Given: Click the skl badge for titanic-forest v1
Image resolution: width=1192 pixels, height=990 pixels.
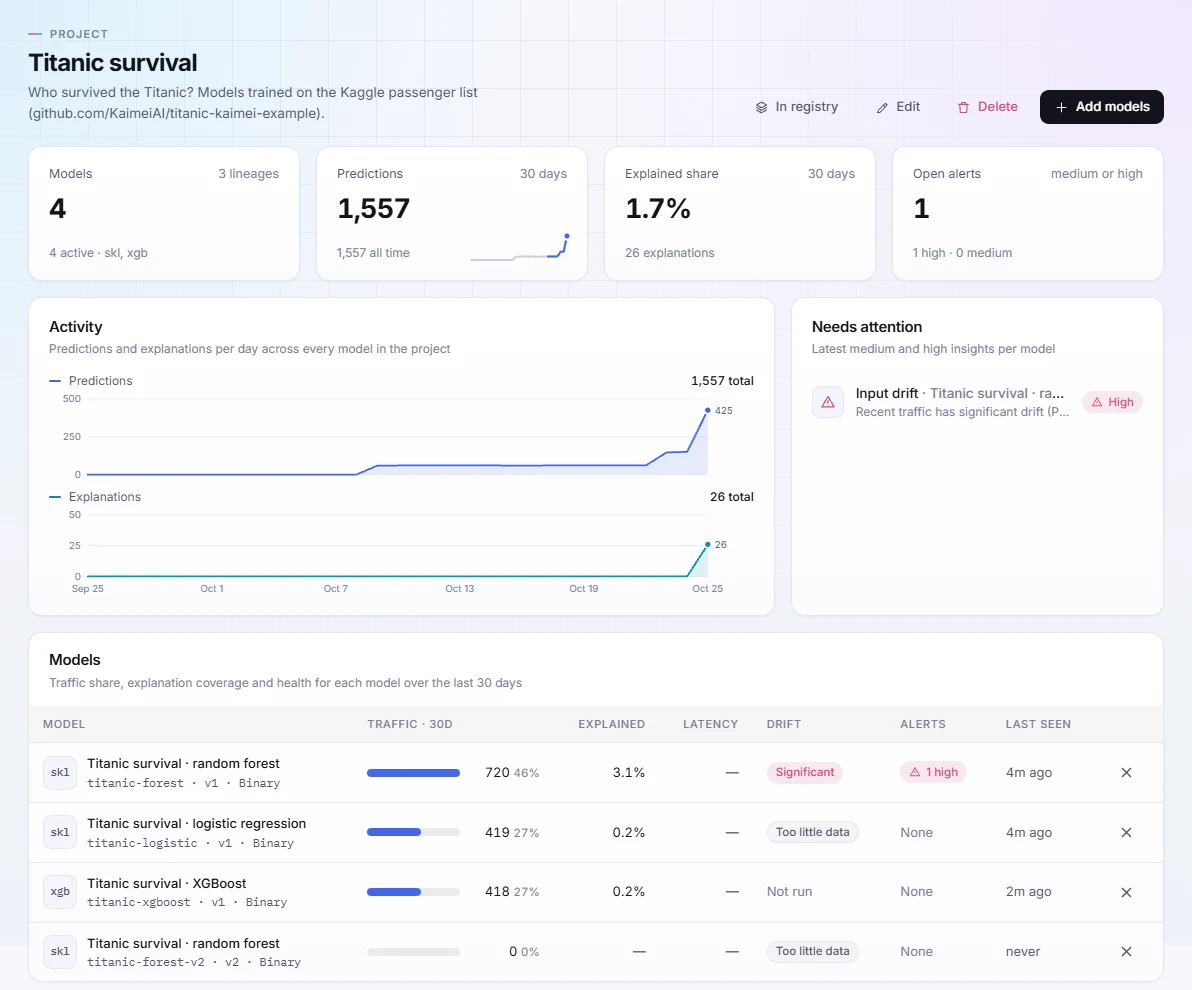Looking at the screenshot, I should [x=60, y=773].
